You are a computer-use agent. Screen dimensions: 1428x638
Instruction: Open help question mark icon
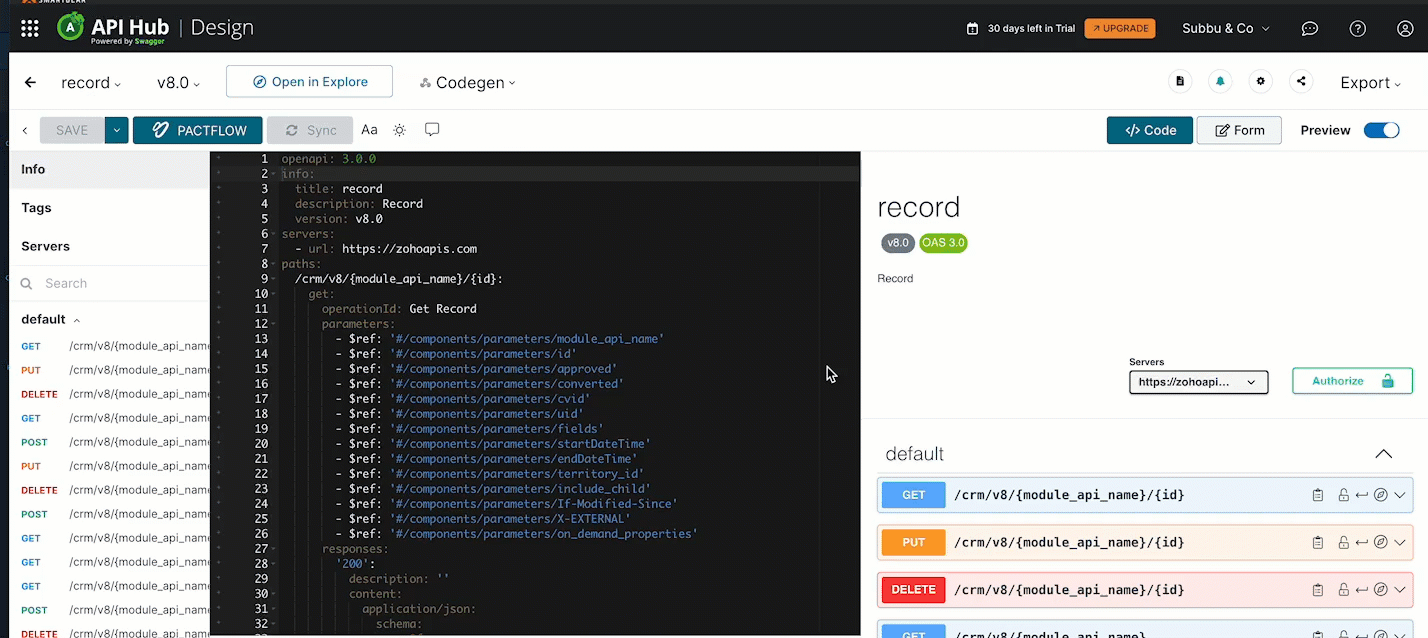click(1357, 28)
